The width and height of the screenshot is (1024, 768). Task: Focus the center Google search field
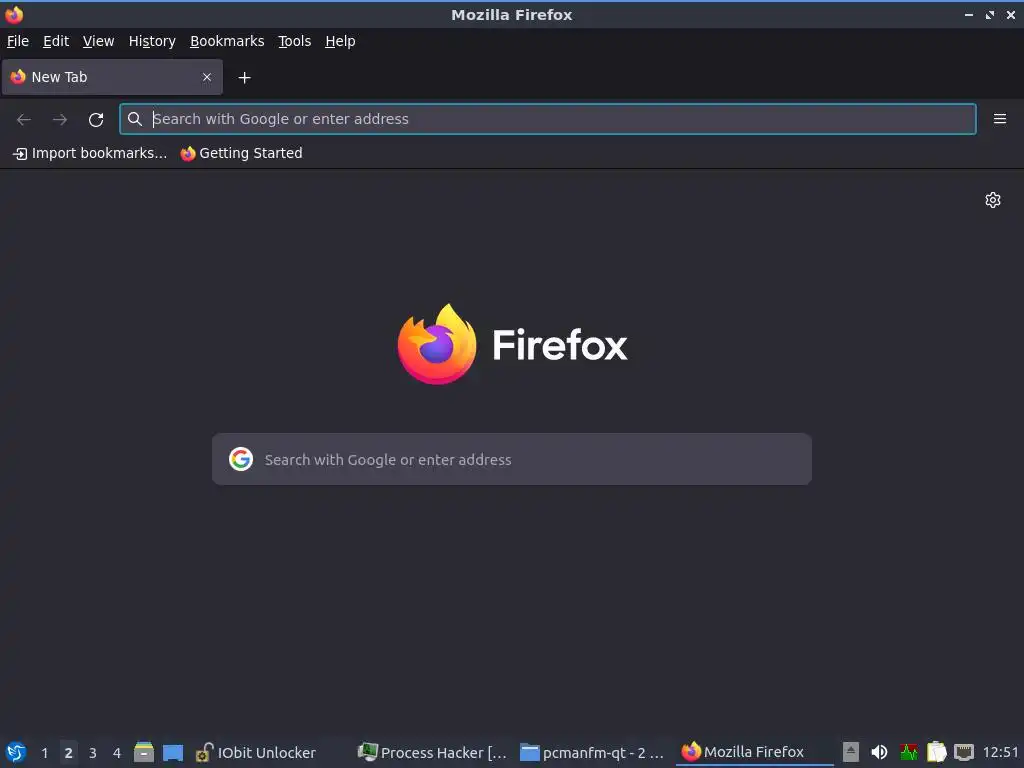click(x=512, y=459)
